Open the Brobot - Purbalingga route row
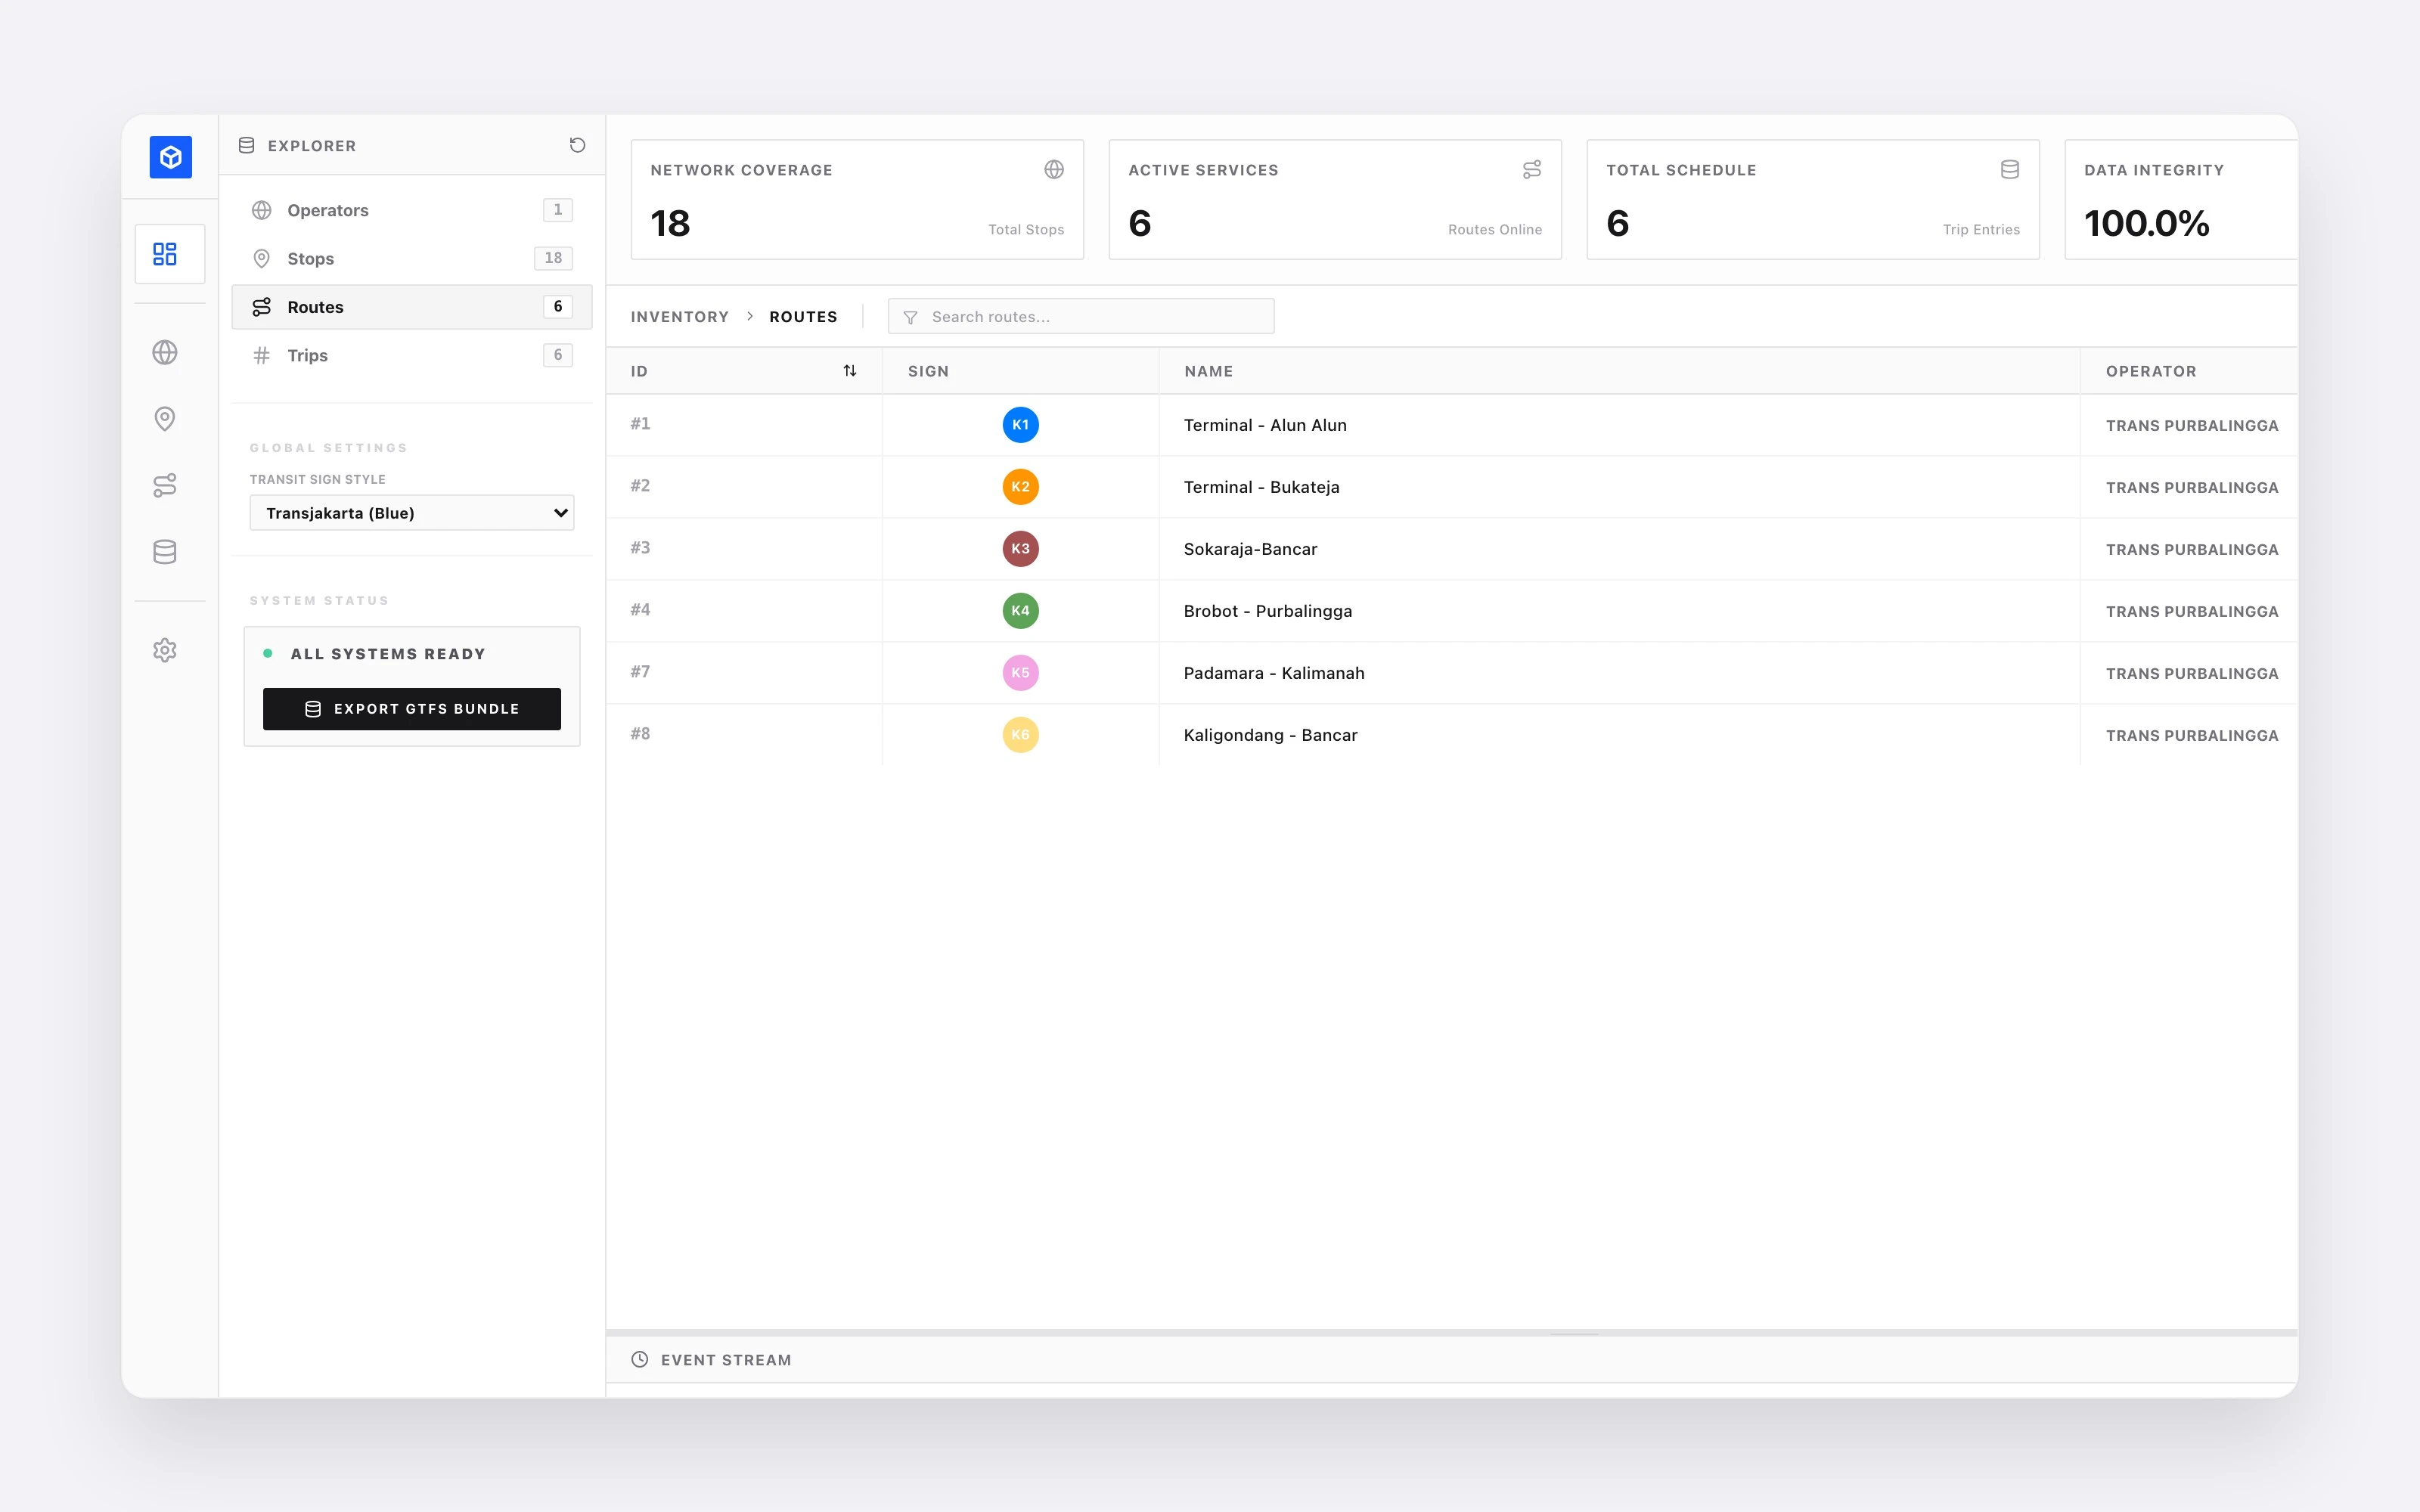Viewport: 2420px width, 1512px height. point(1267,611)
